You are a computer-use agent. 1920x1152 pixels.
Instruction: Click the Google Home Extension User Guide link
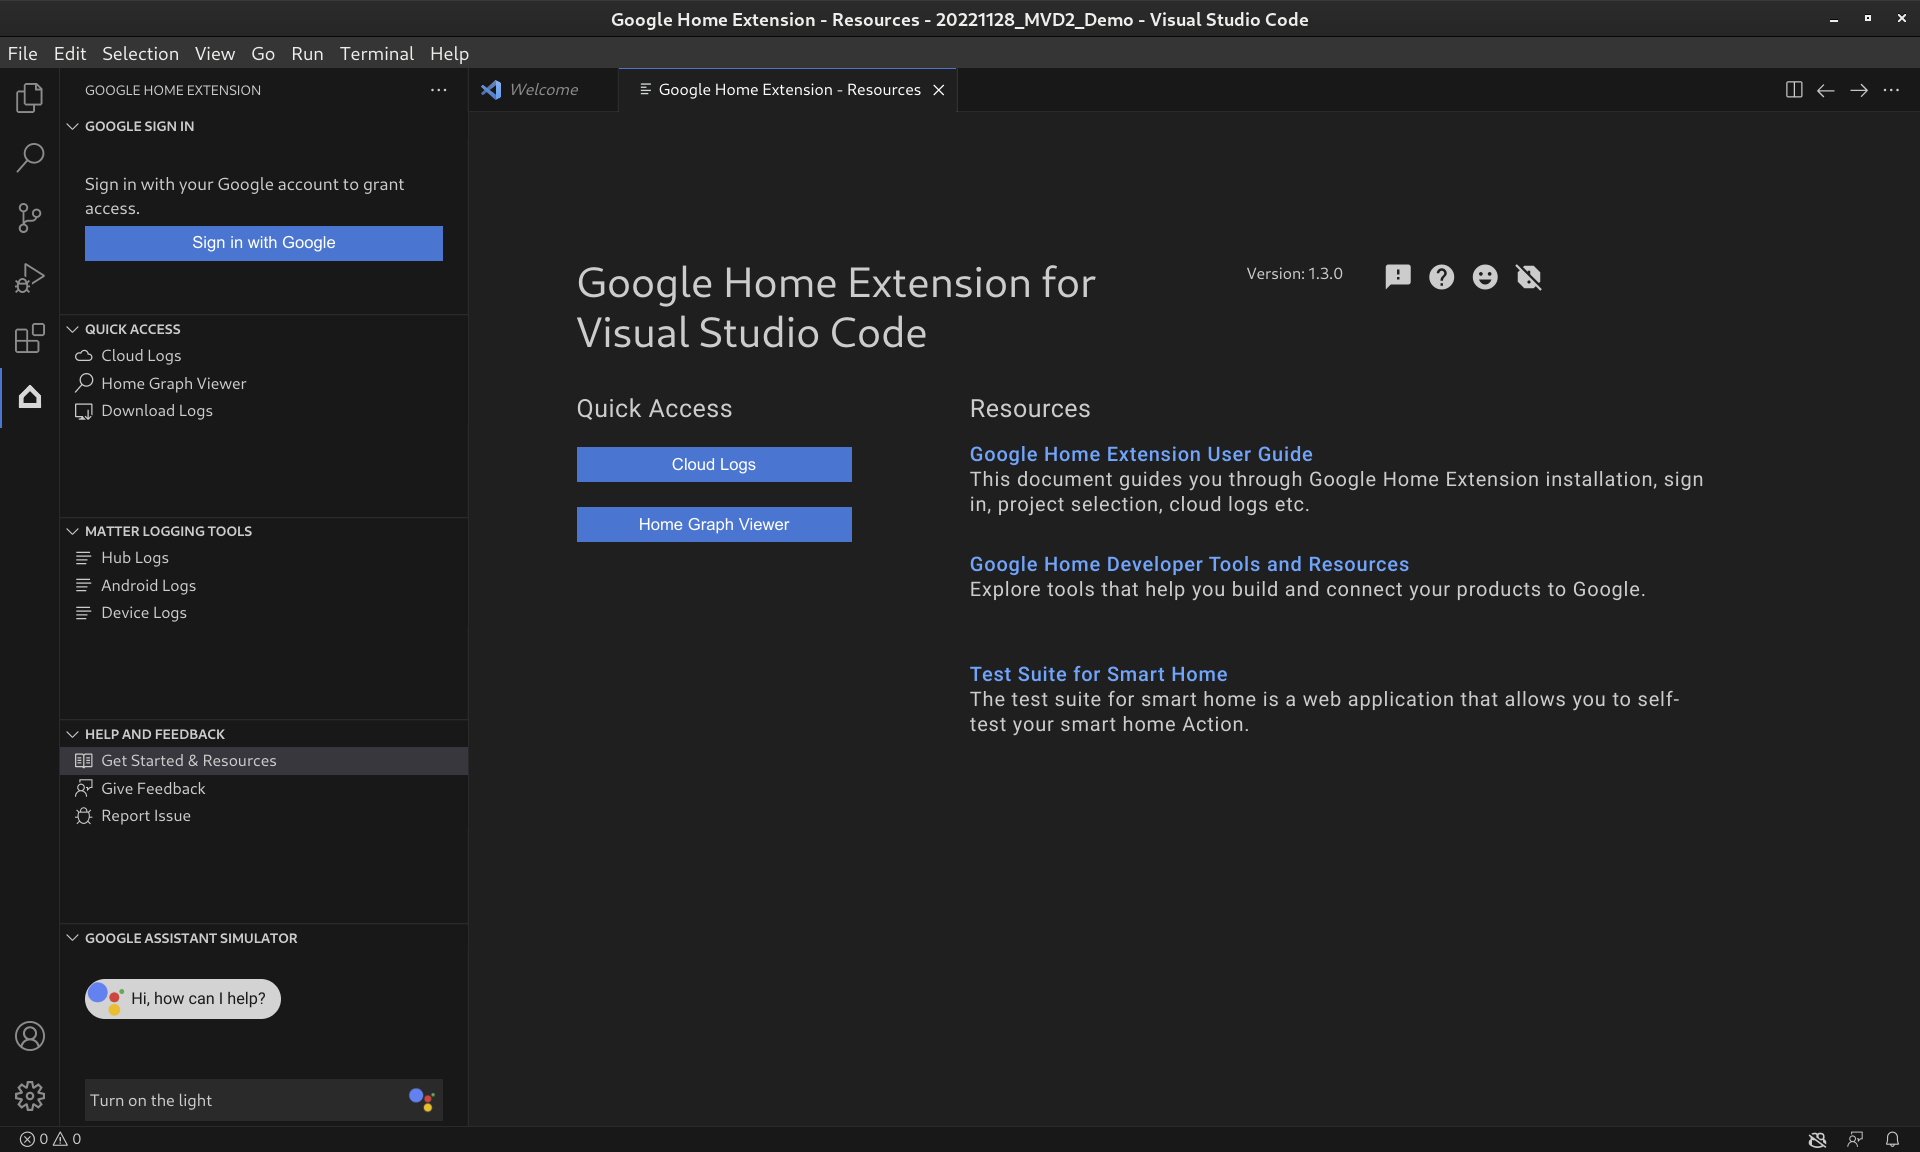point(1141,453)
